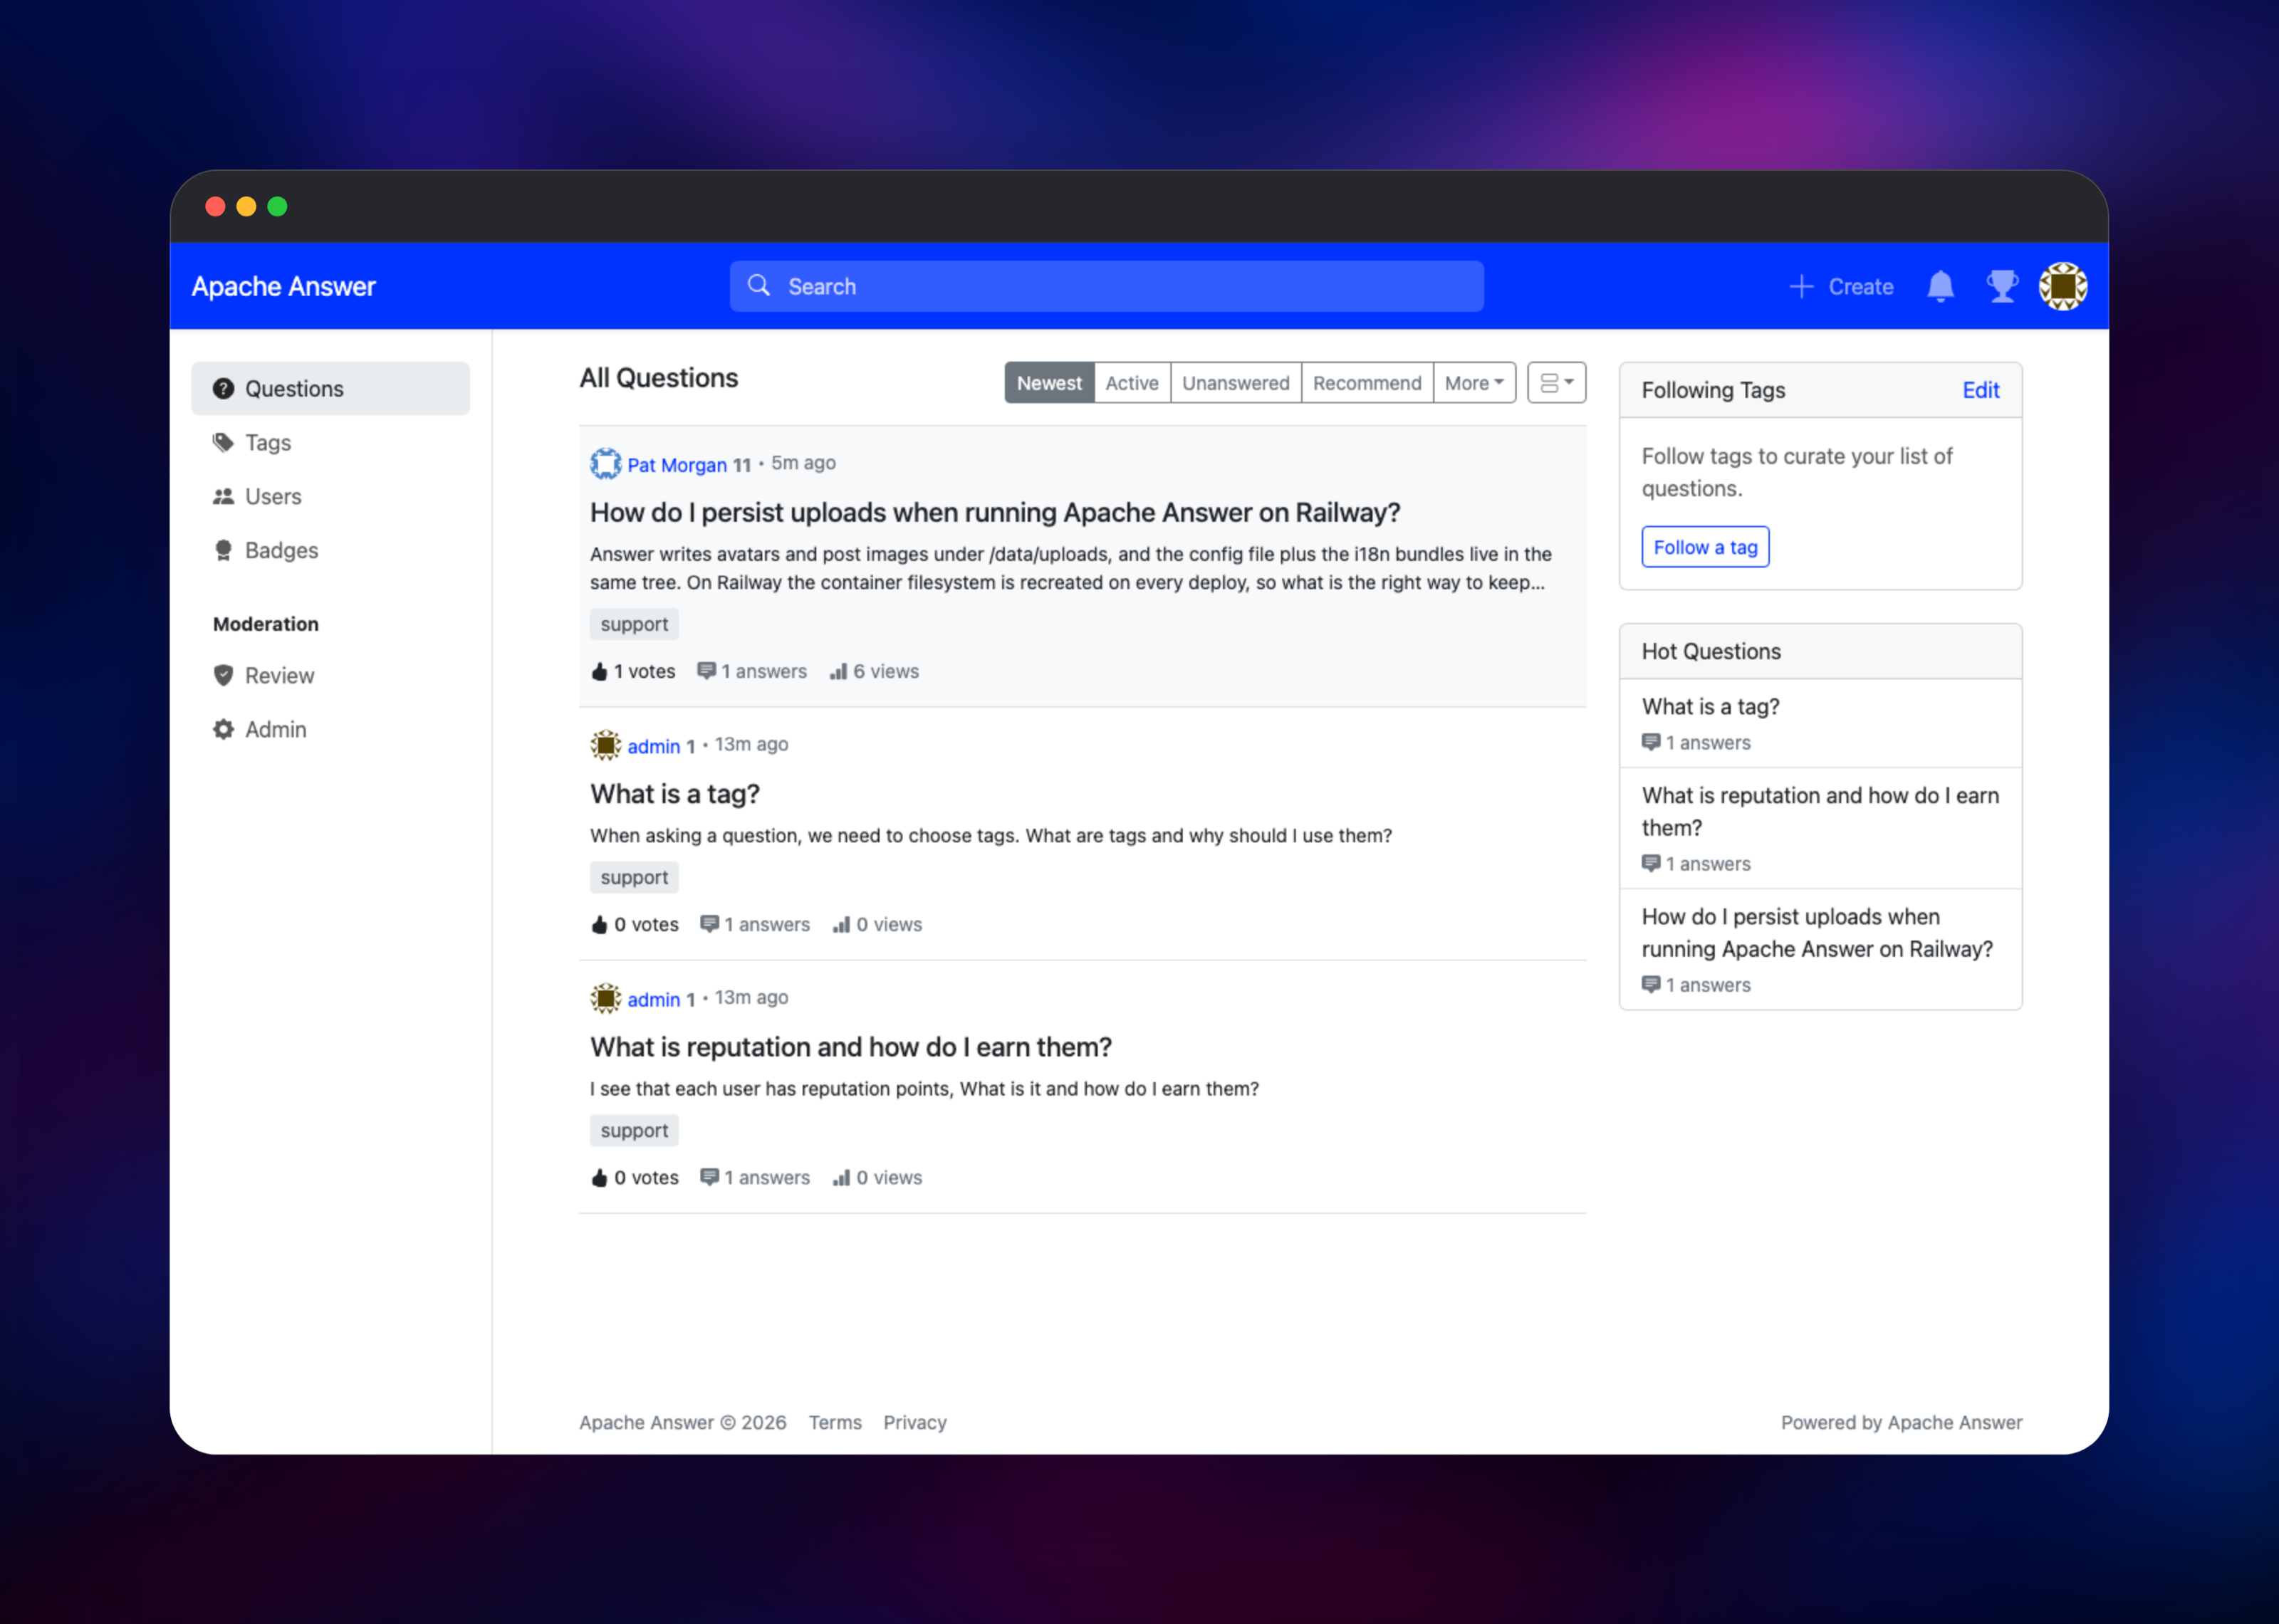
Task: Switch to Active sort tab
Action: pos(1132,383)
